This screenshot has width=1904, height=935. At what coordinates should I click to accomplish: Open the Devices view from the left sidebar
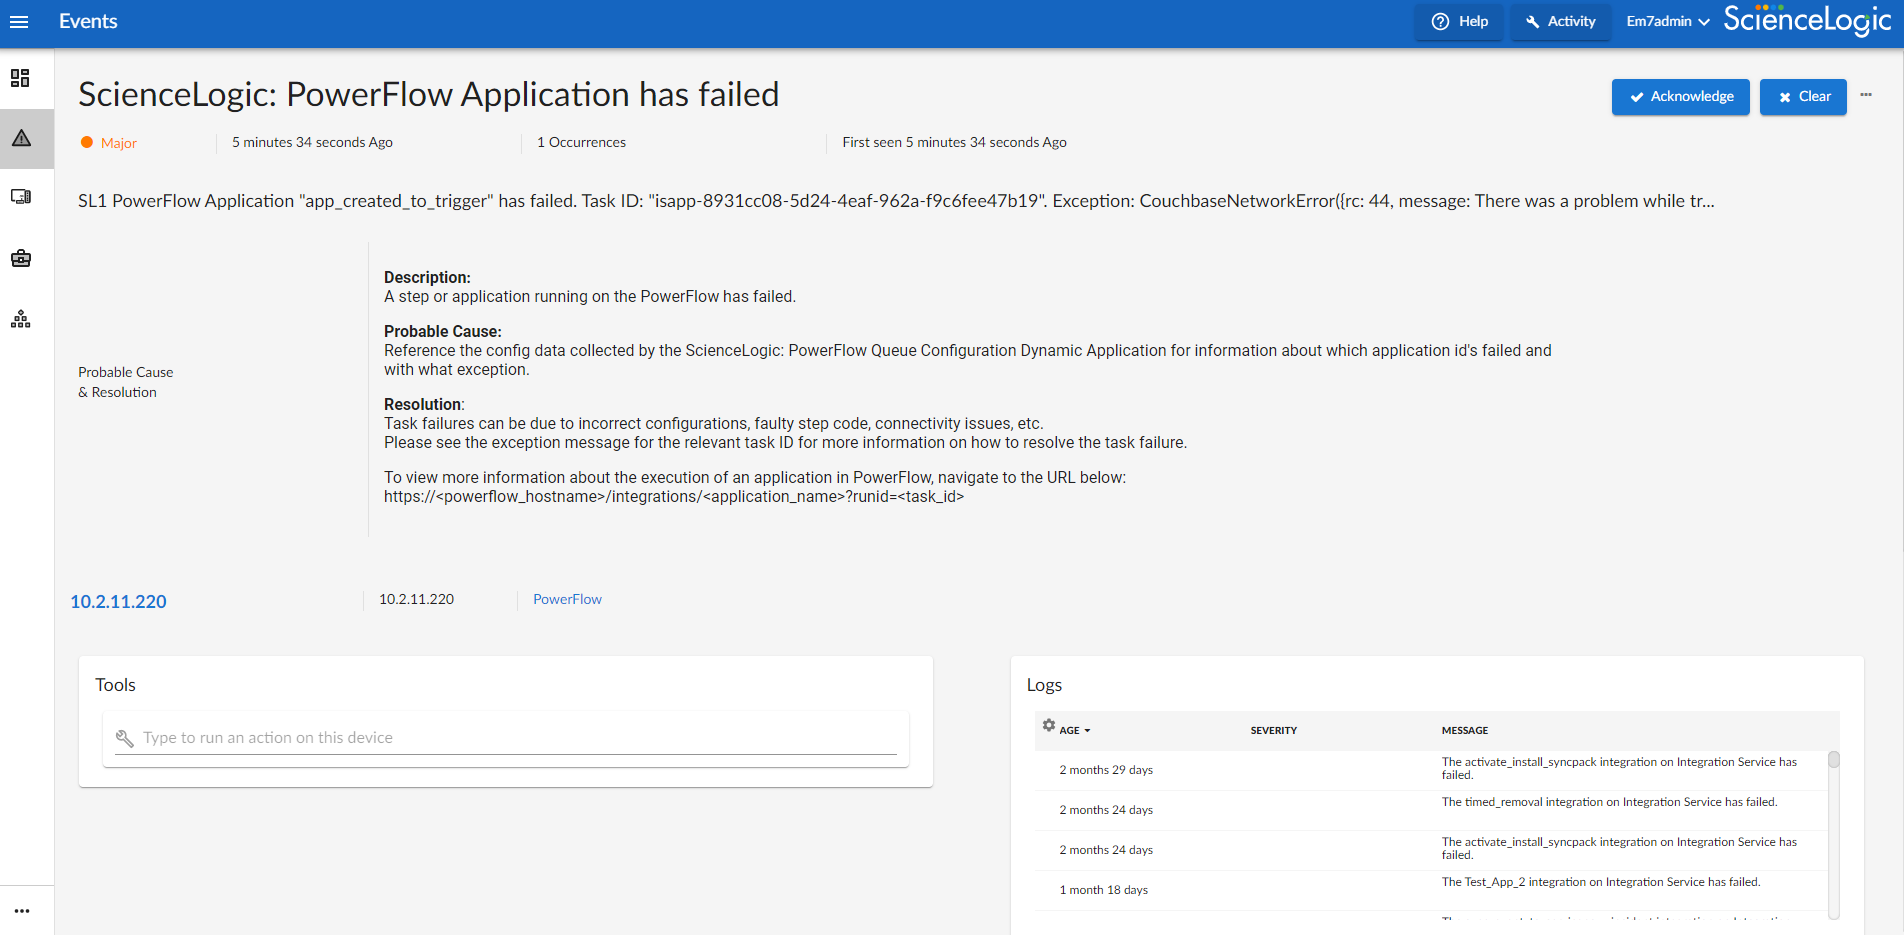20,197
